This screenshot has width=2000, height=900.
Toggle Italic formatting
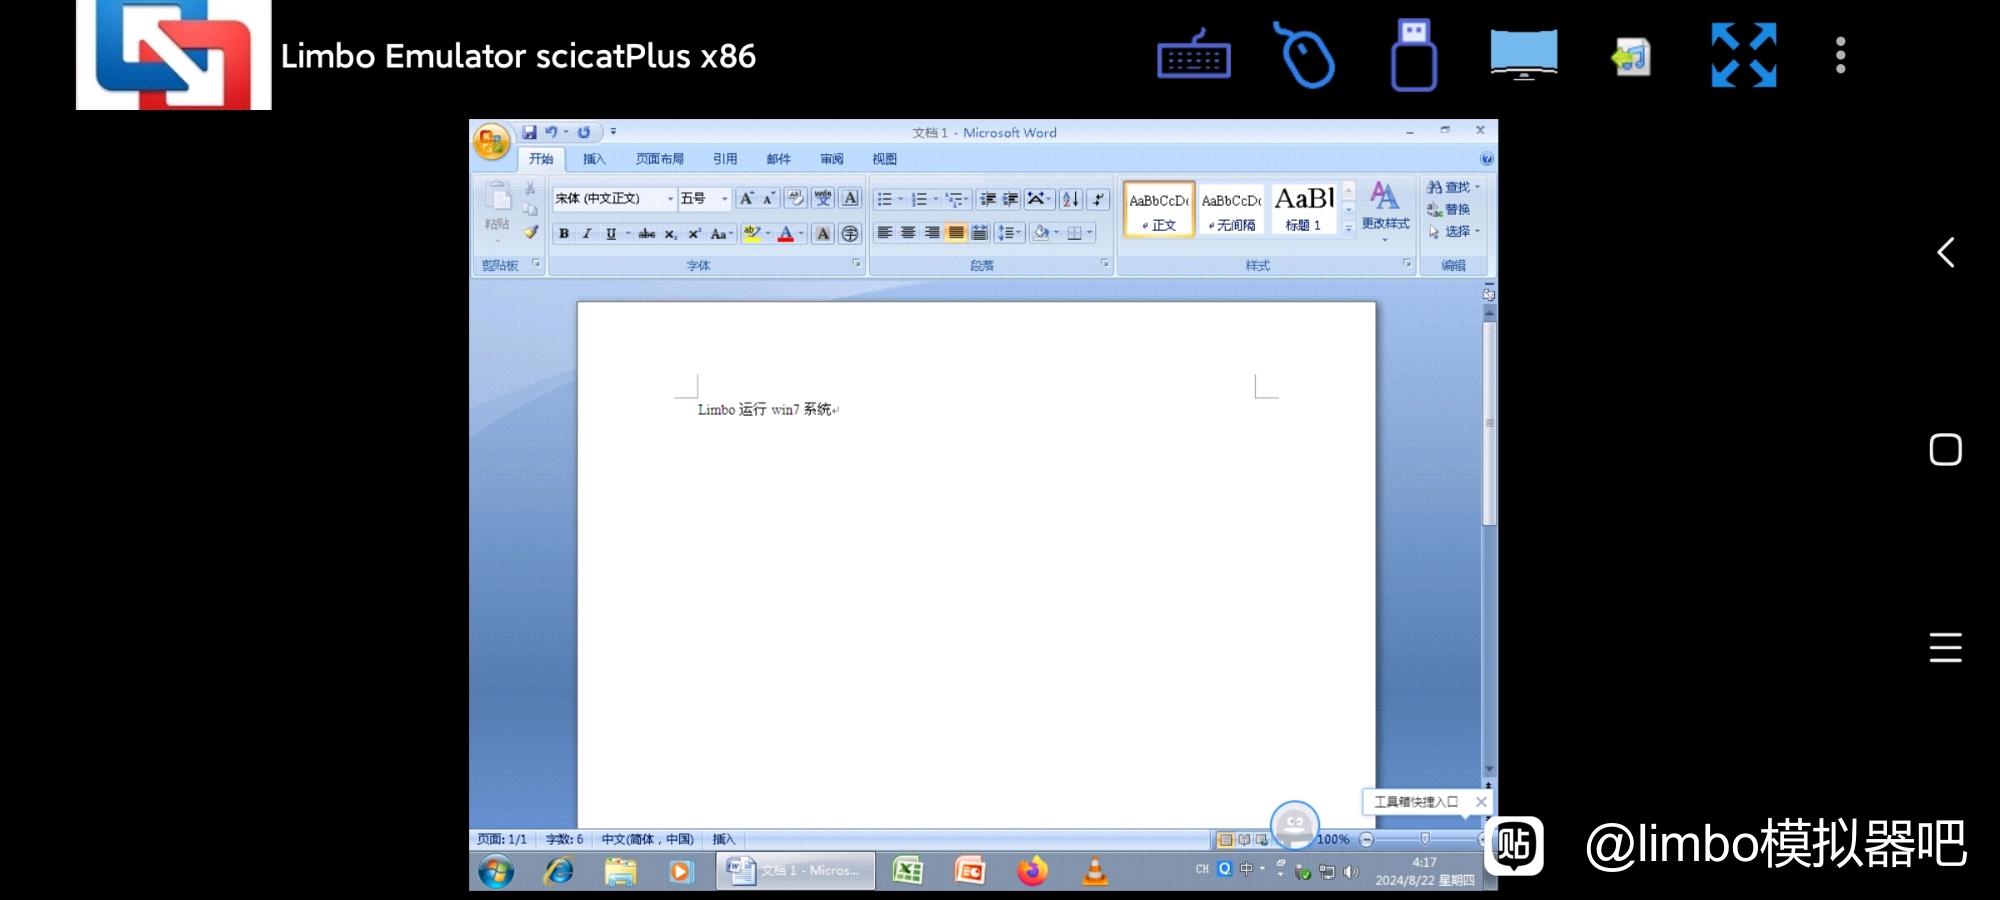pyautogui.click(x=587, y=233)
